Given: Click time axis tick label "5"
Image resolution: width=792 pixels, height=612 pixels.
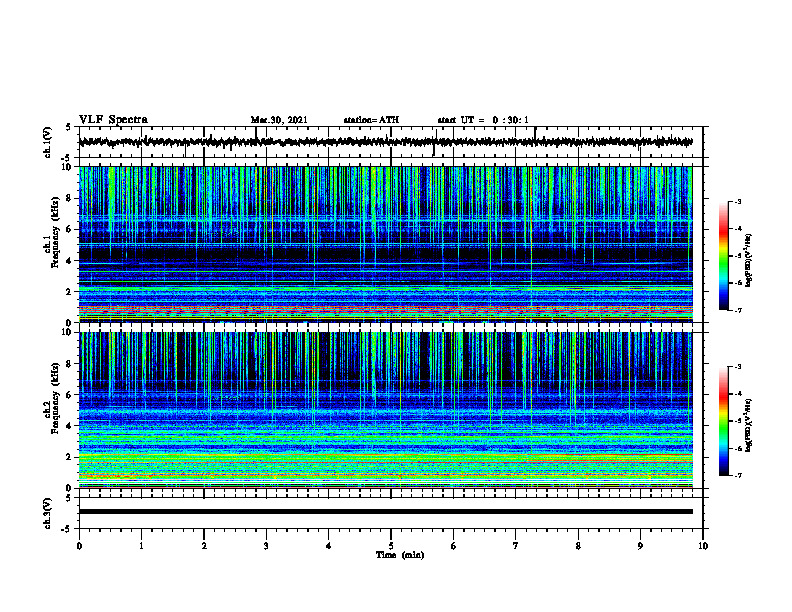Looking at the screenshot, I should (391, 546).
